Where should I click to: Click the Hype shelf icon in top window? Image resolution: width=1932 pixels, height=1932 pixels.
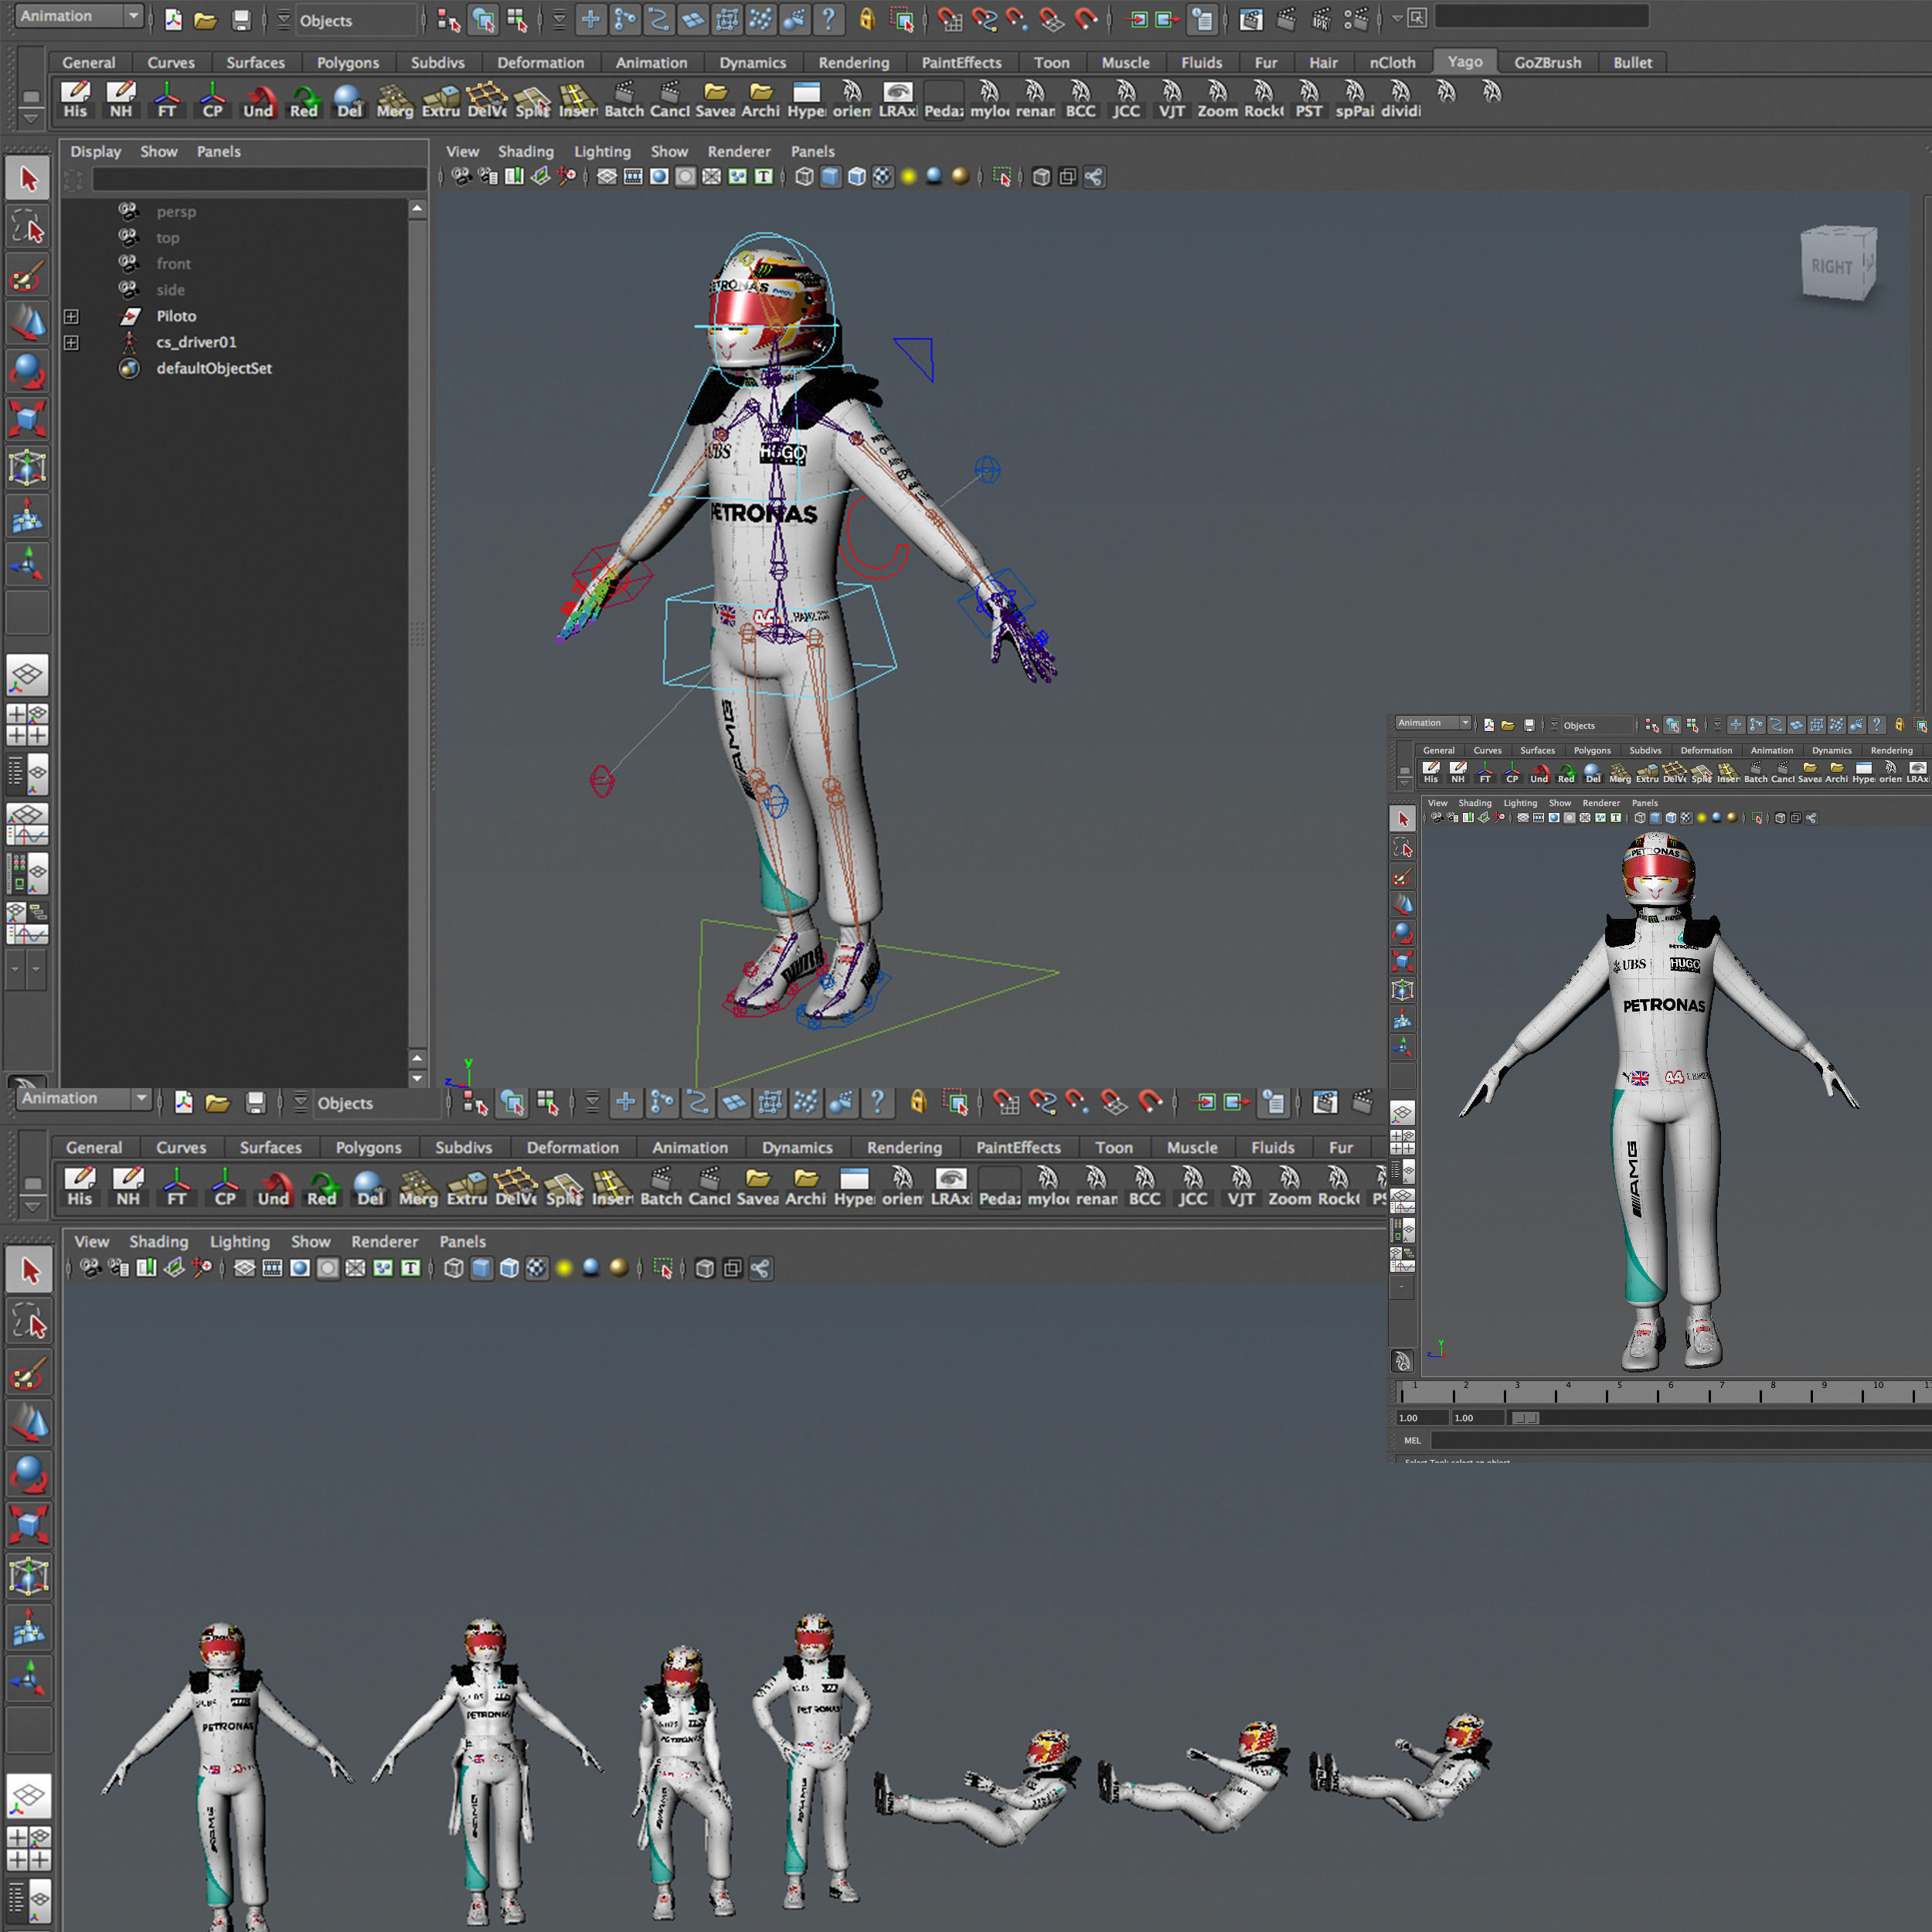[806, 99]
